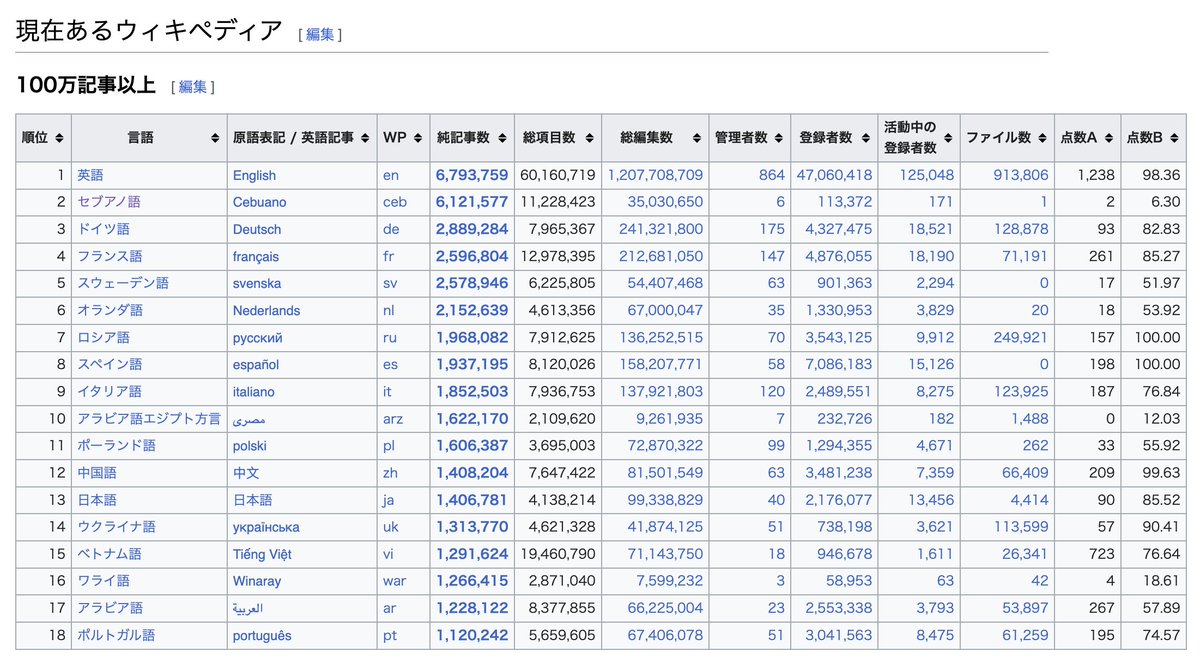Follow the セブアノ語 link
This screenshot has height=663, width=1200.
(x=109, y=202)
